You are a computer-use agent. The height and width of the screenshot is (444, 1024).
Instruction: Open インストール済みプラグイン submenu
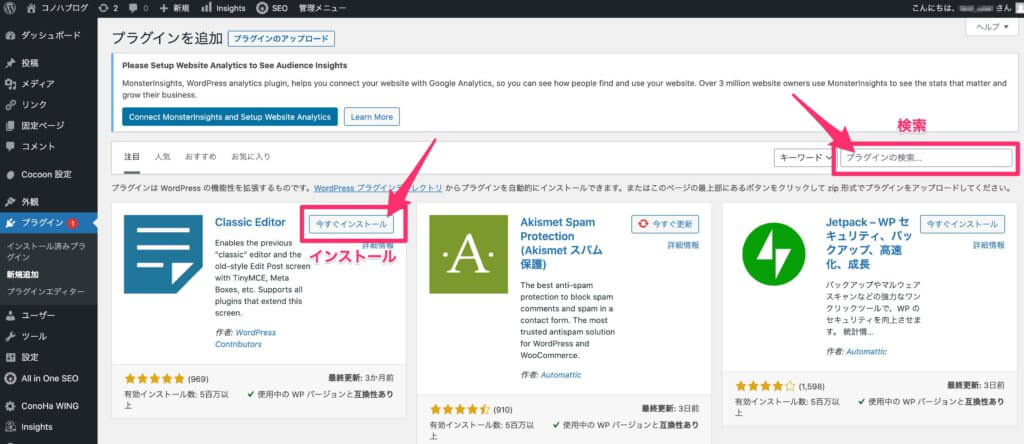[x=46, y=252]
